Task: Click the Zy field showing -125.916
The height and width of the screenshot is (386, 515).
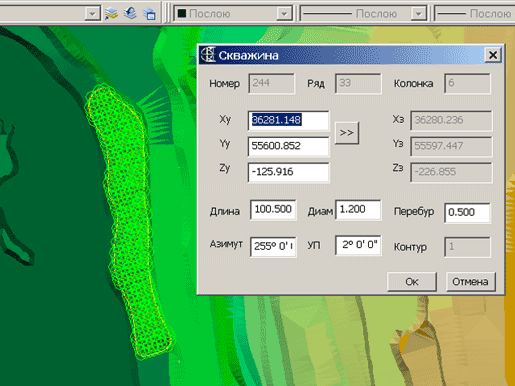Action: (x=288, y=172)
